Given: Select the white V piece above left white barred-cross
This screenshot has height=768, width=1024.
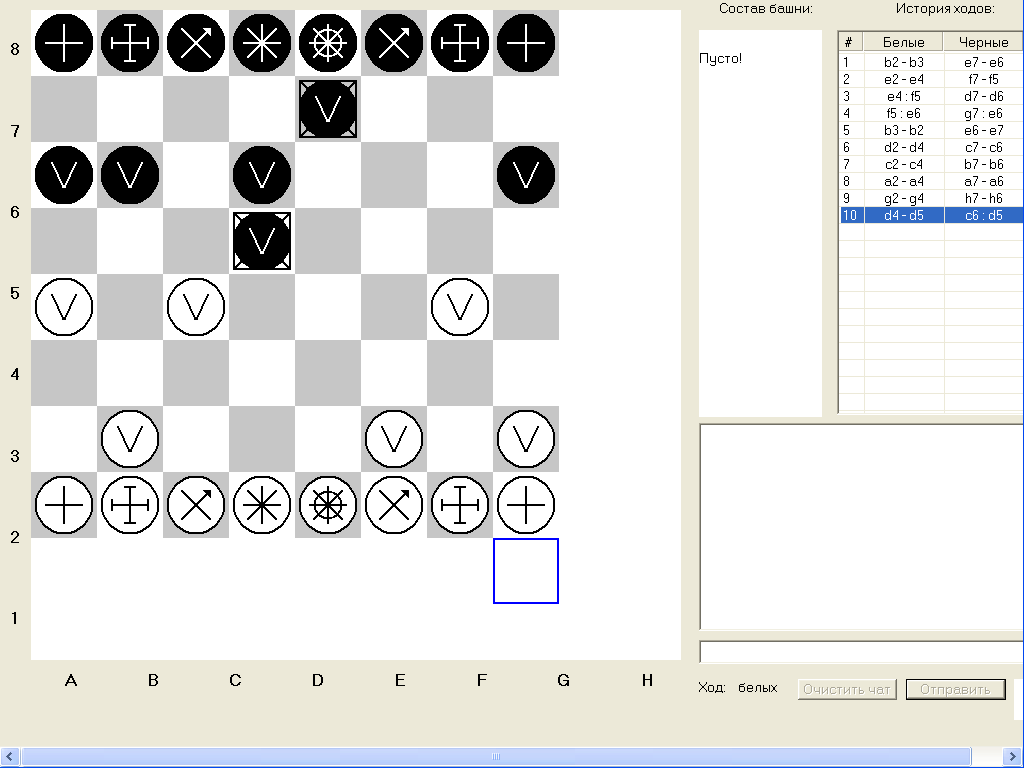Looking at the screenshot, I should click(x=130, y=439).
